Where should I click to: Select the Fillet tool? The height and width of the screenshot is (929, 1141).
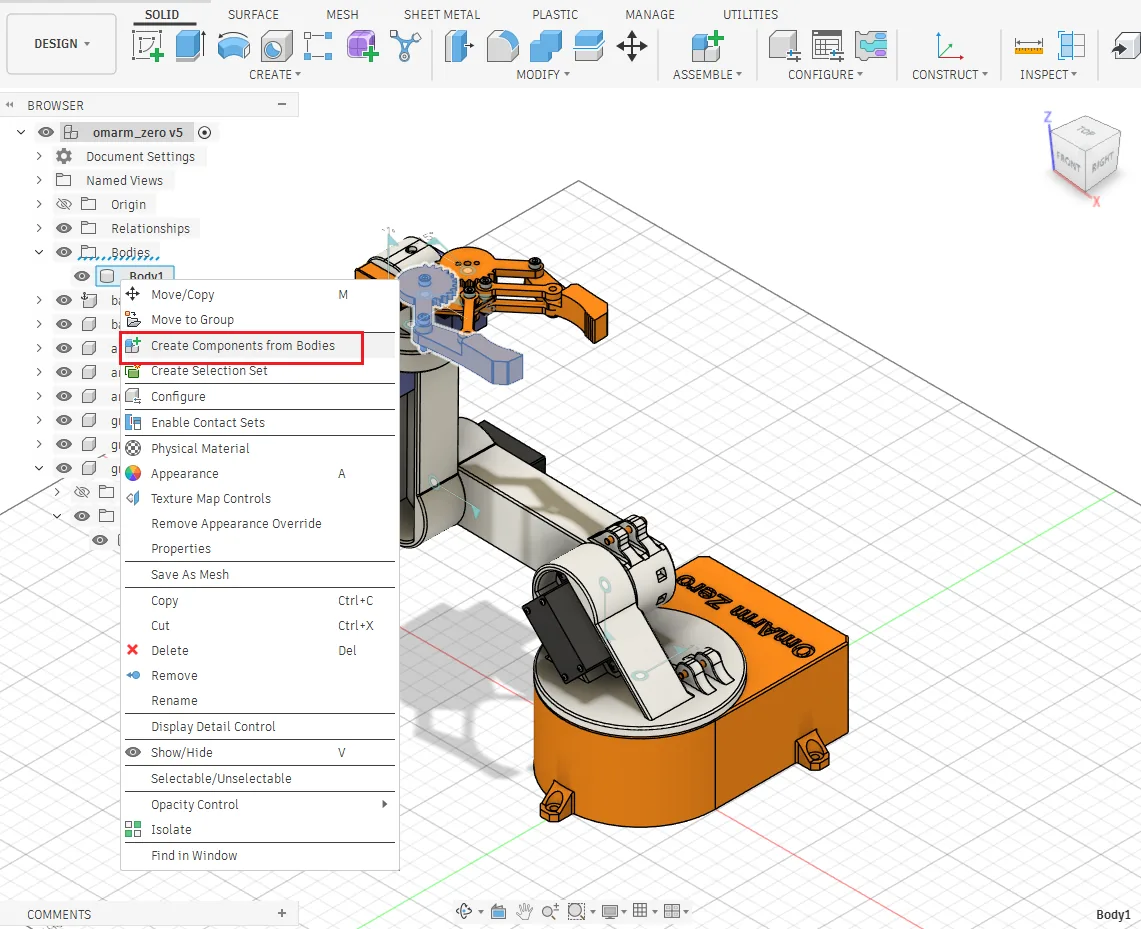point(503,45)
